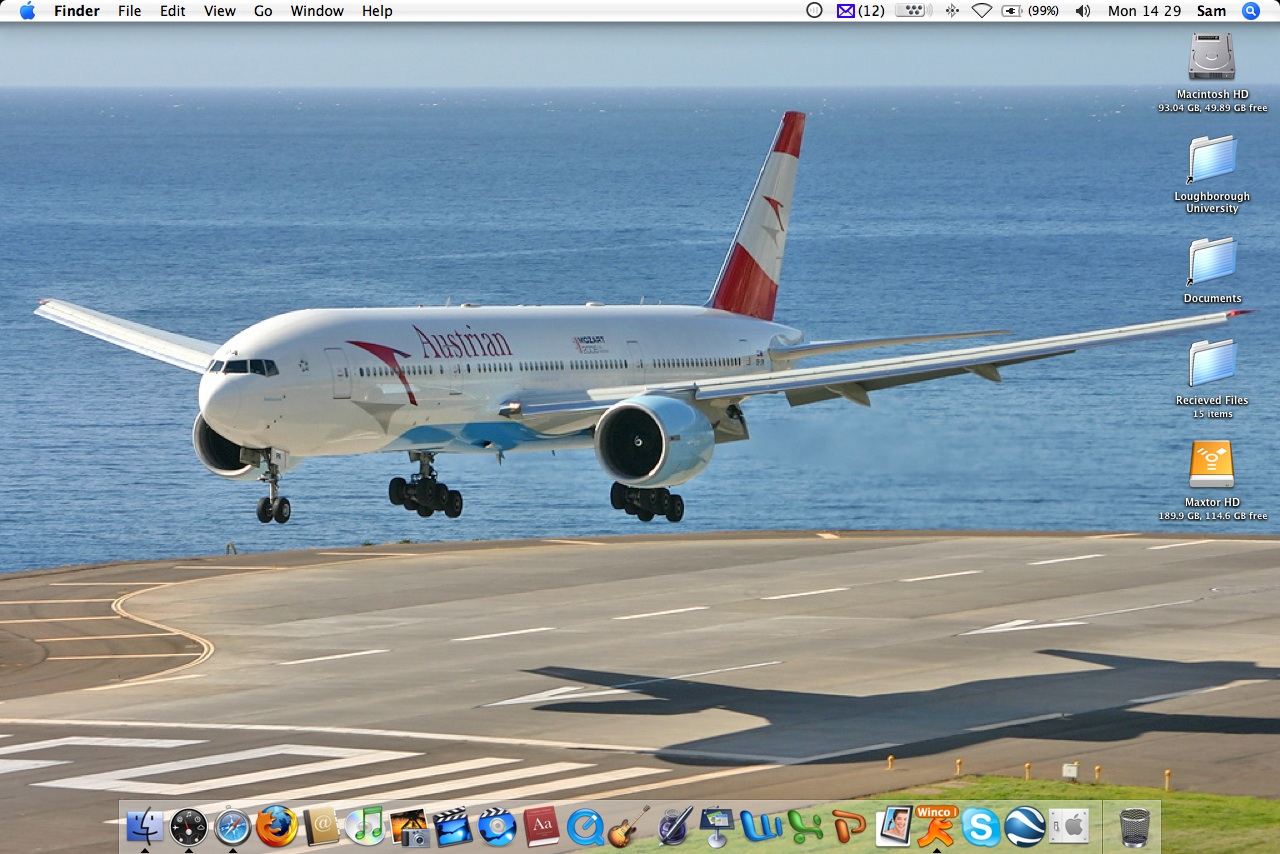Launch Dashboard from the dock
Image resolution: width=1280 pixels, height=854 pixels.
(x=189, y=827)
